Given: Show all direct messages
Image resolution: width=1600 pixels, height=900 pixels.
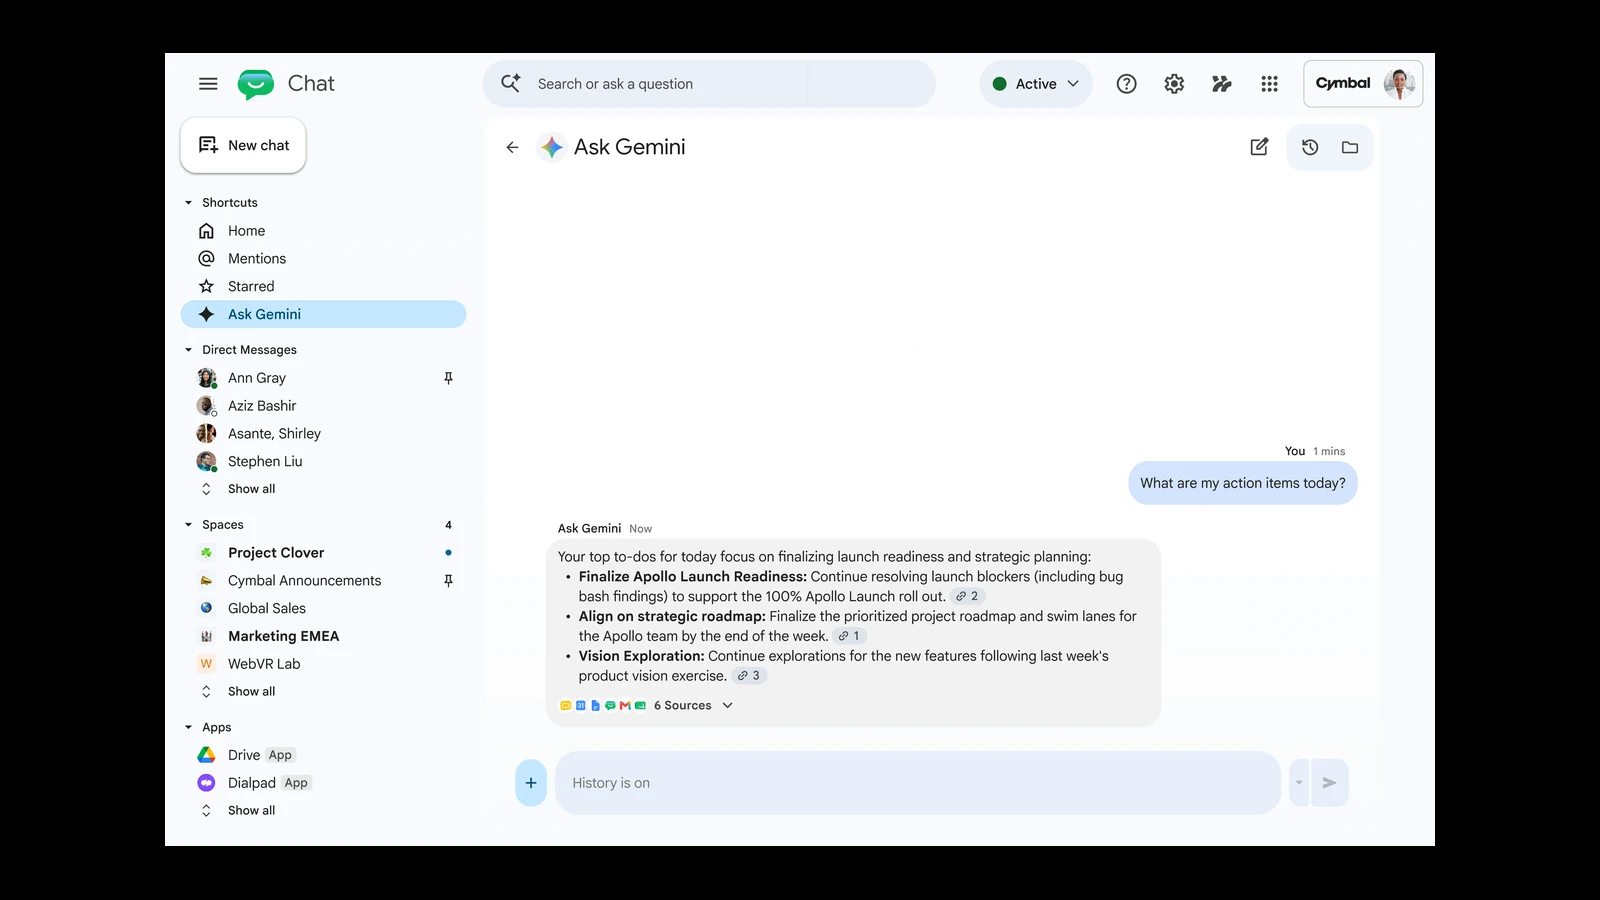Looking at the screenshot, I should (251, 489).
